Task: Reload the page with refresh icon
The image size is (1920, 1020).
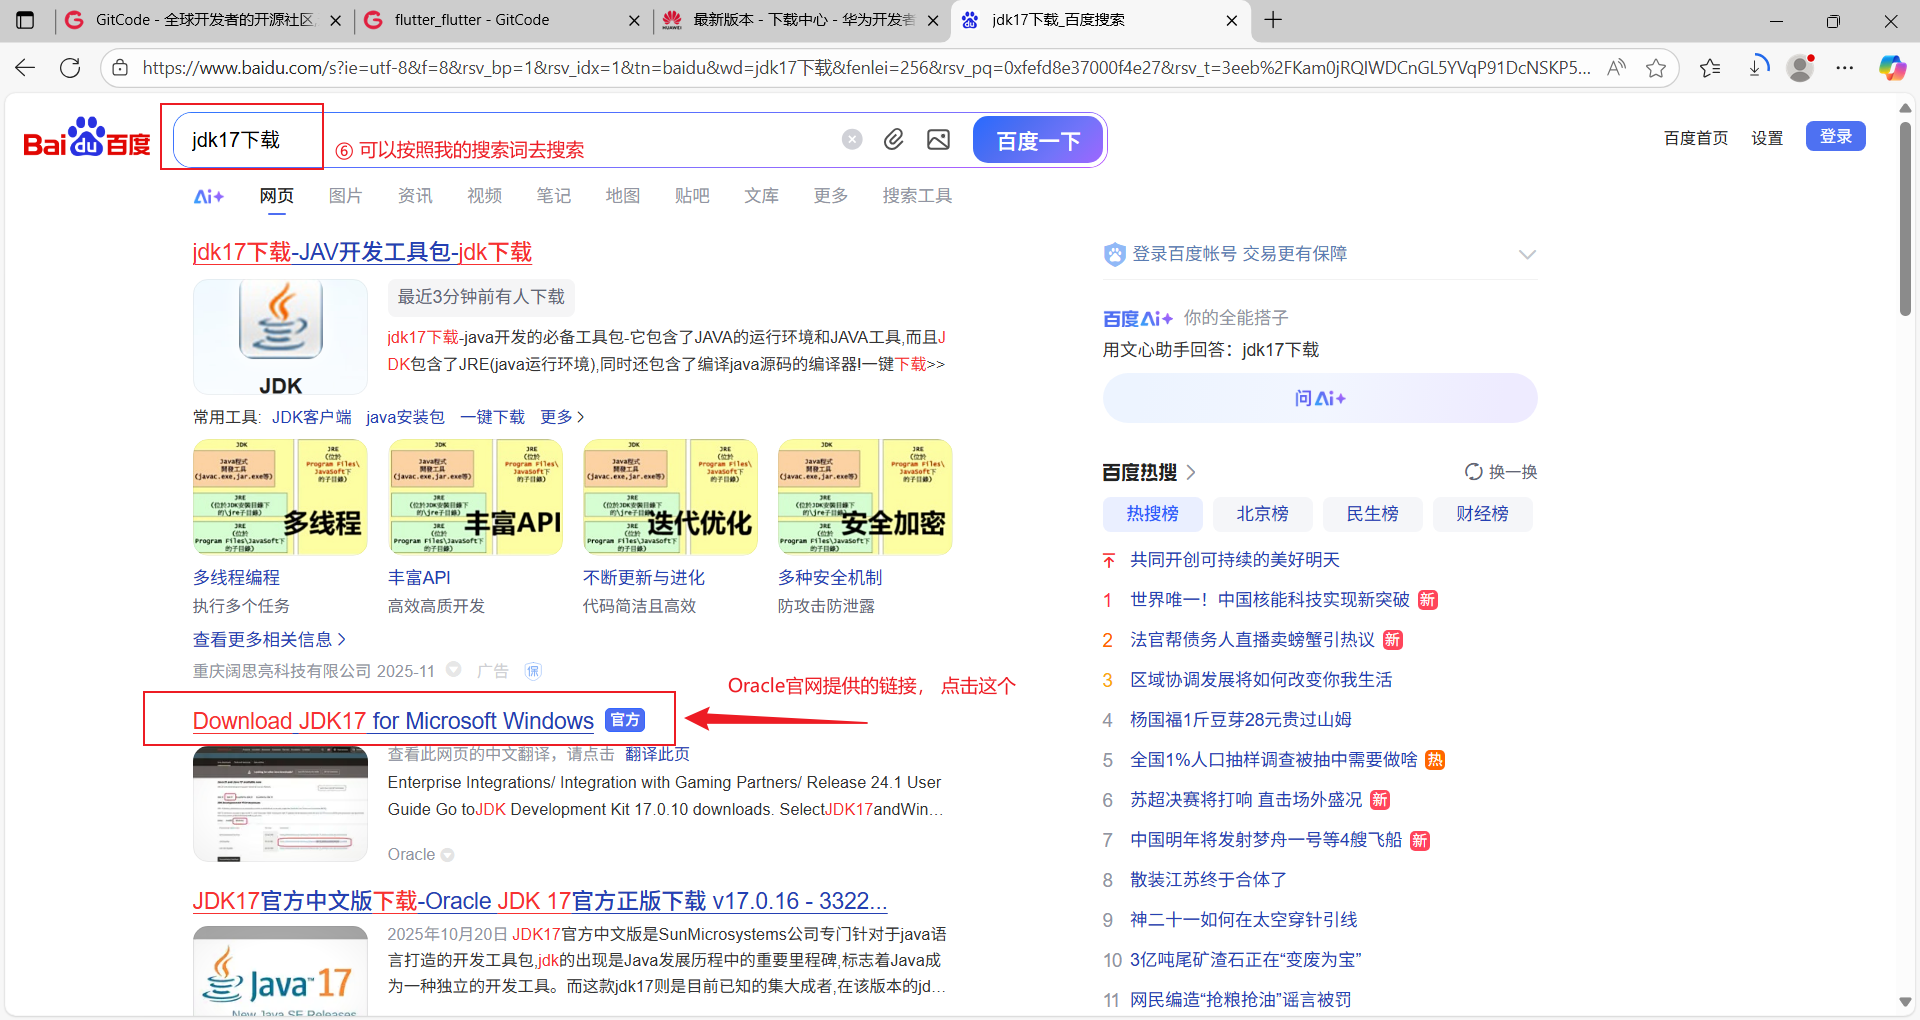Action: (70, 68)
